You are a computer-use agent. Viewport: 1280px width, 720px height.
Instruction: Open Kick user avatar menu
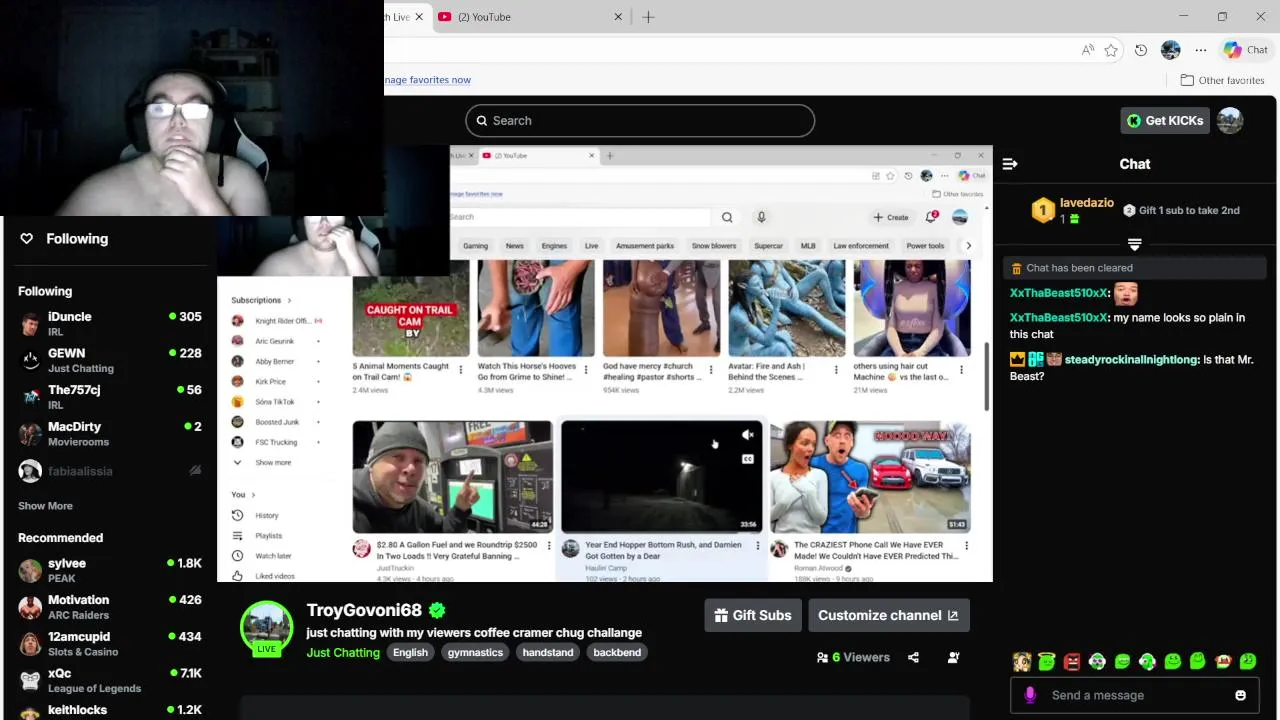(x=1230, y=121)
